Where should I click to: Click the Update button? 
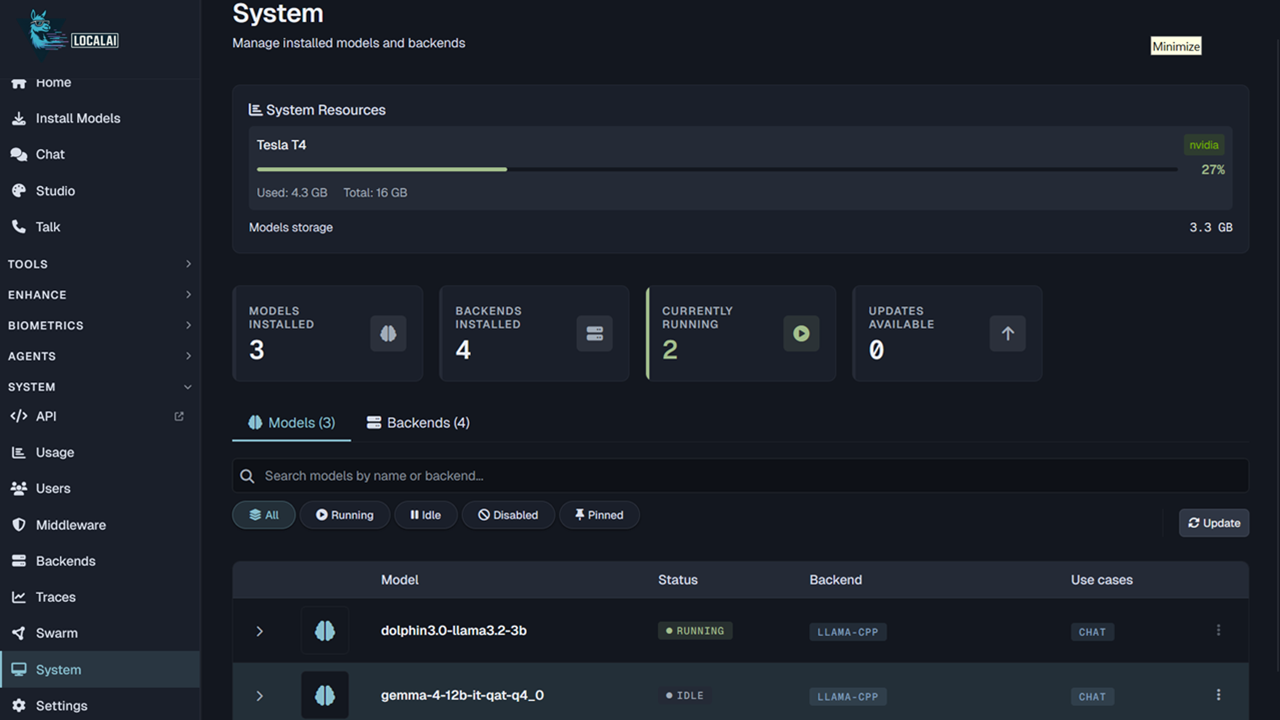[1214, 523]
